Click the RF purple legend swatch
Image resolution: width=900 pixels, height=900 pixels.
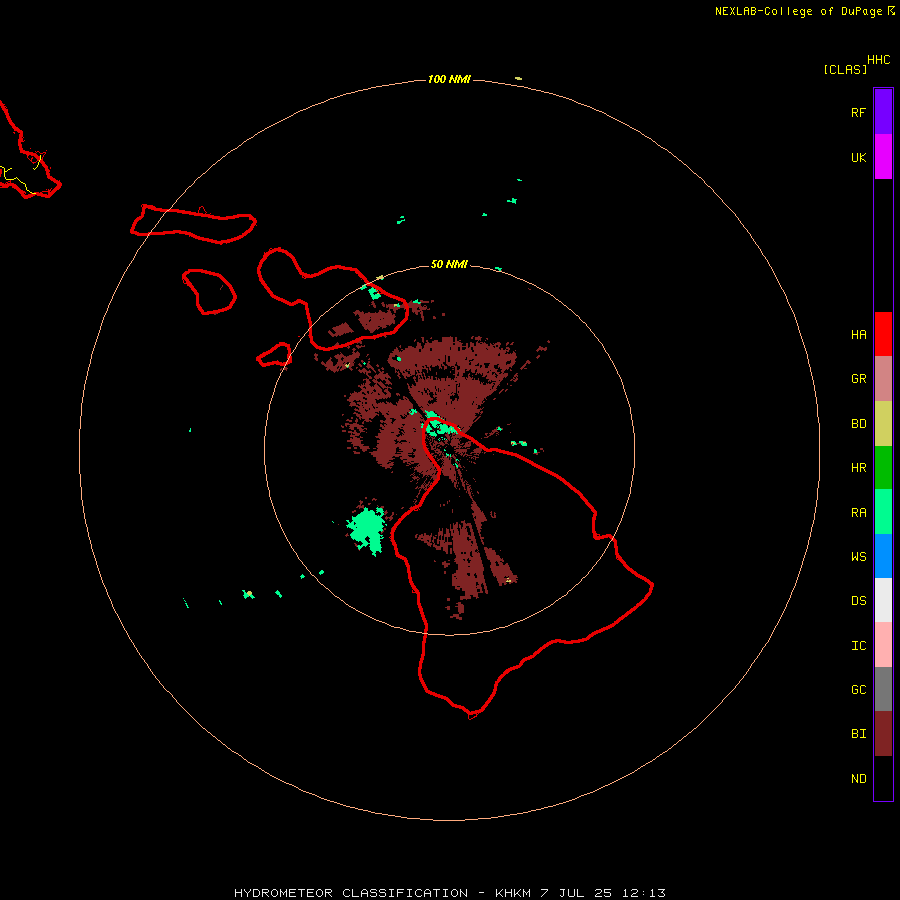883,112
